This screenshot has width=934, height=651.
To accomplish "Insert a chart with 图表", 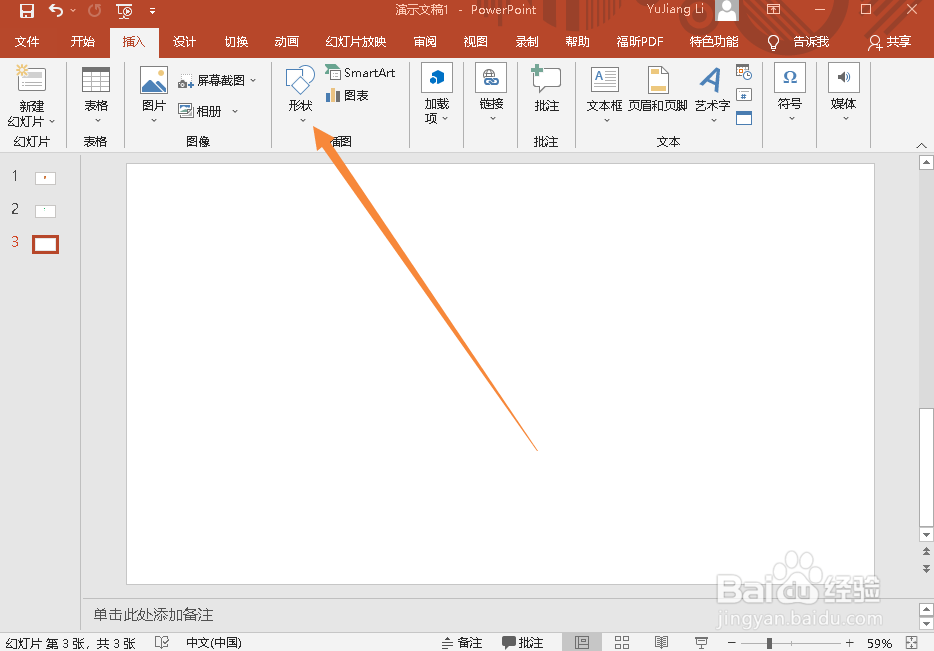I will coord(347,95).
